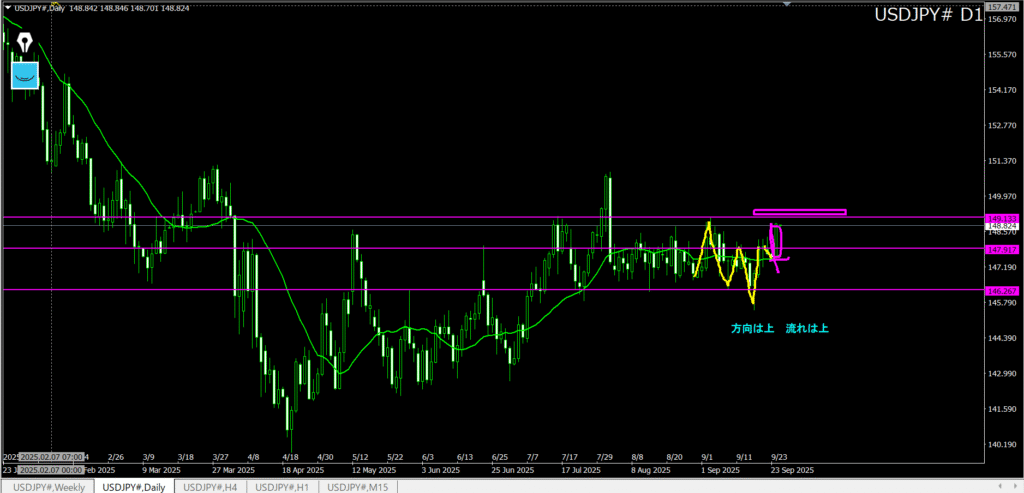Click the 146.267 magenta price label
The width and height of the screenshot is (1024, 493).
tap(1002, 290)
